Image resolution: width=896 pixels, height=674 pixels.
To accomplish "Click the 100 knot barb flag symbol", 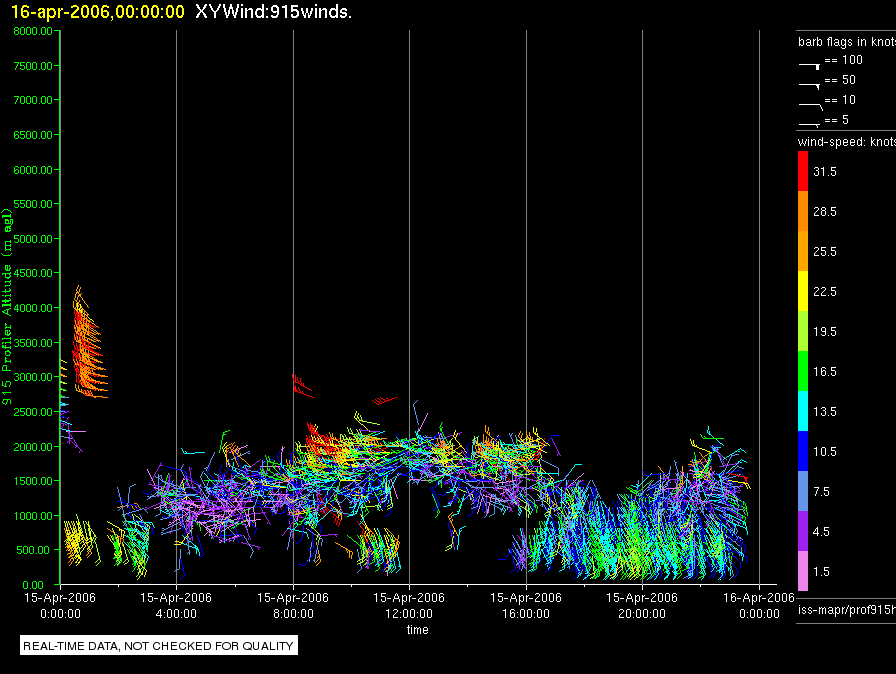I will [809, 66].
